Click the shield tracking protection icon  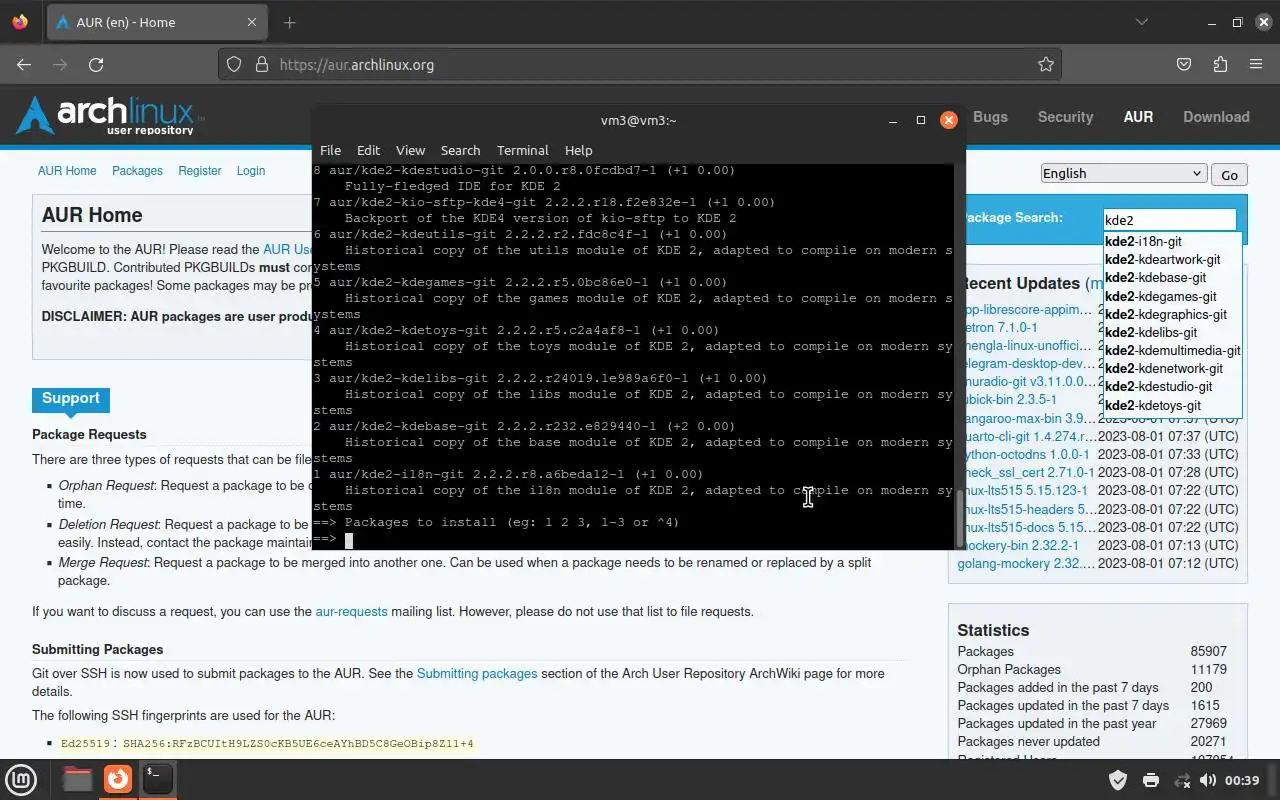234,64
